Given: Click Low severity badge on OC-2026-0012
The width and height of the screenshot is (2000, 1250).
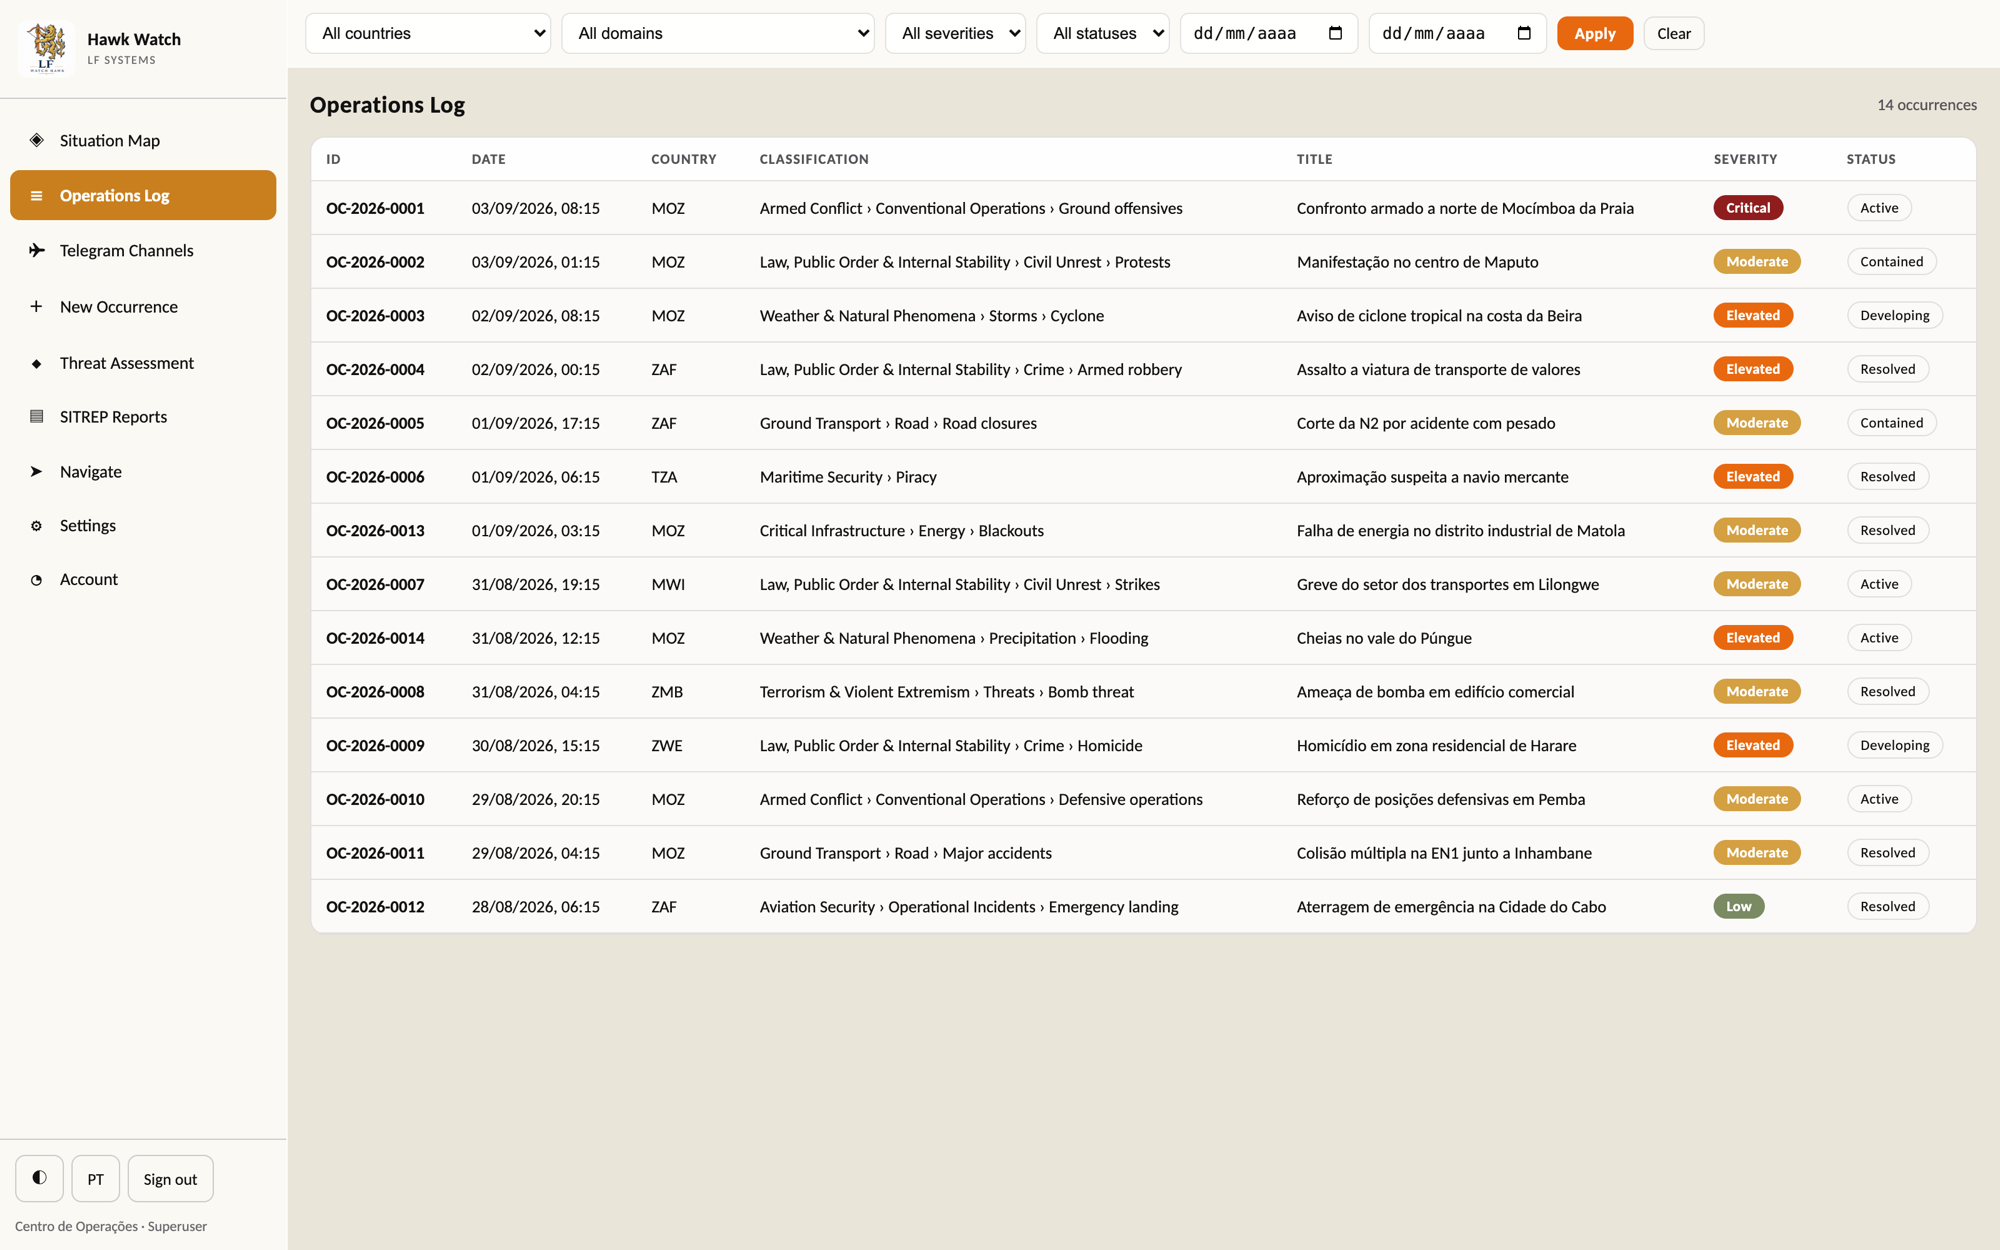Looking at the screenshot, I should (1739, 906).
